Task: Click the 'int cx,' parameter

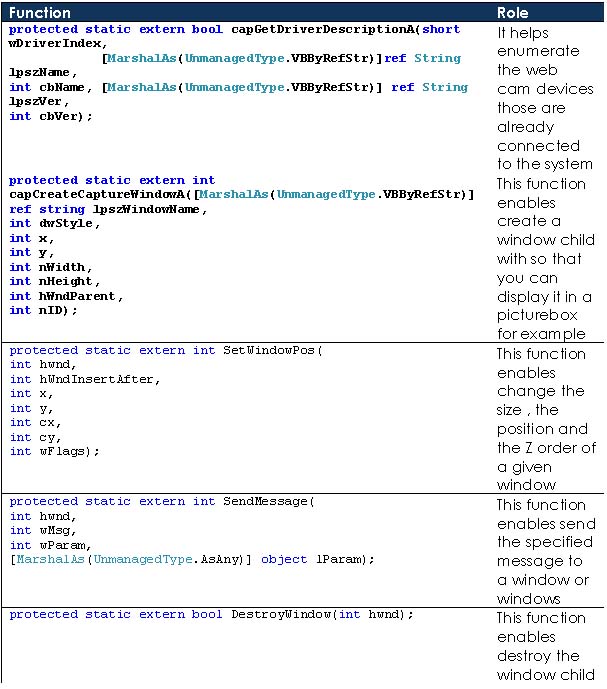Action: [36, 423]
